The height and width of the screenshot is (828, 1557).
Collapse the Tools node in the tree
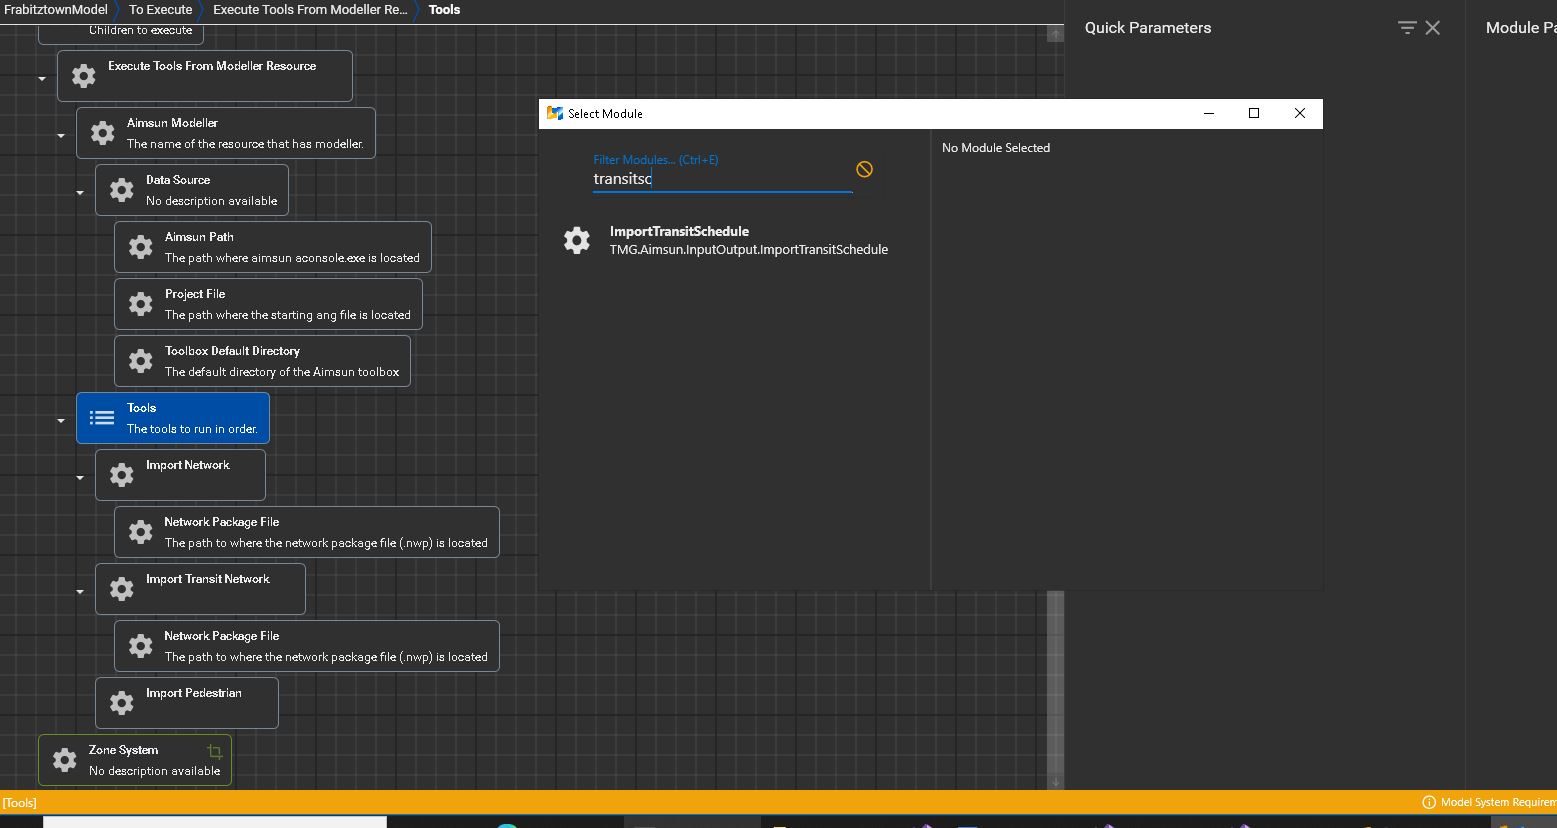(60, 420)
